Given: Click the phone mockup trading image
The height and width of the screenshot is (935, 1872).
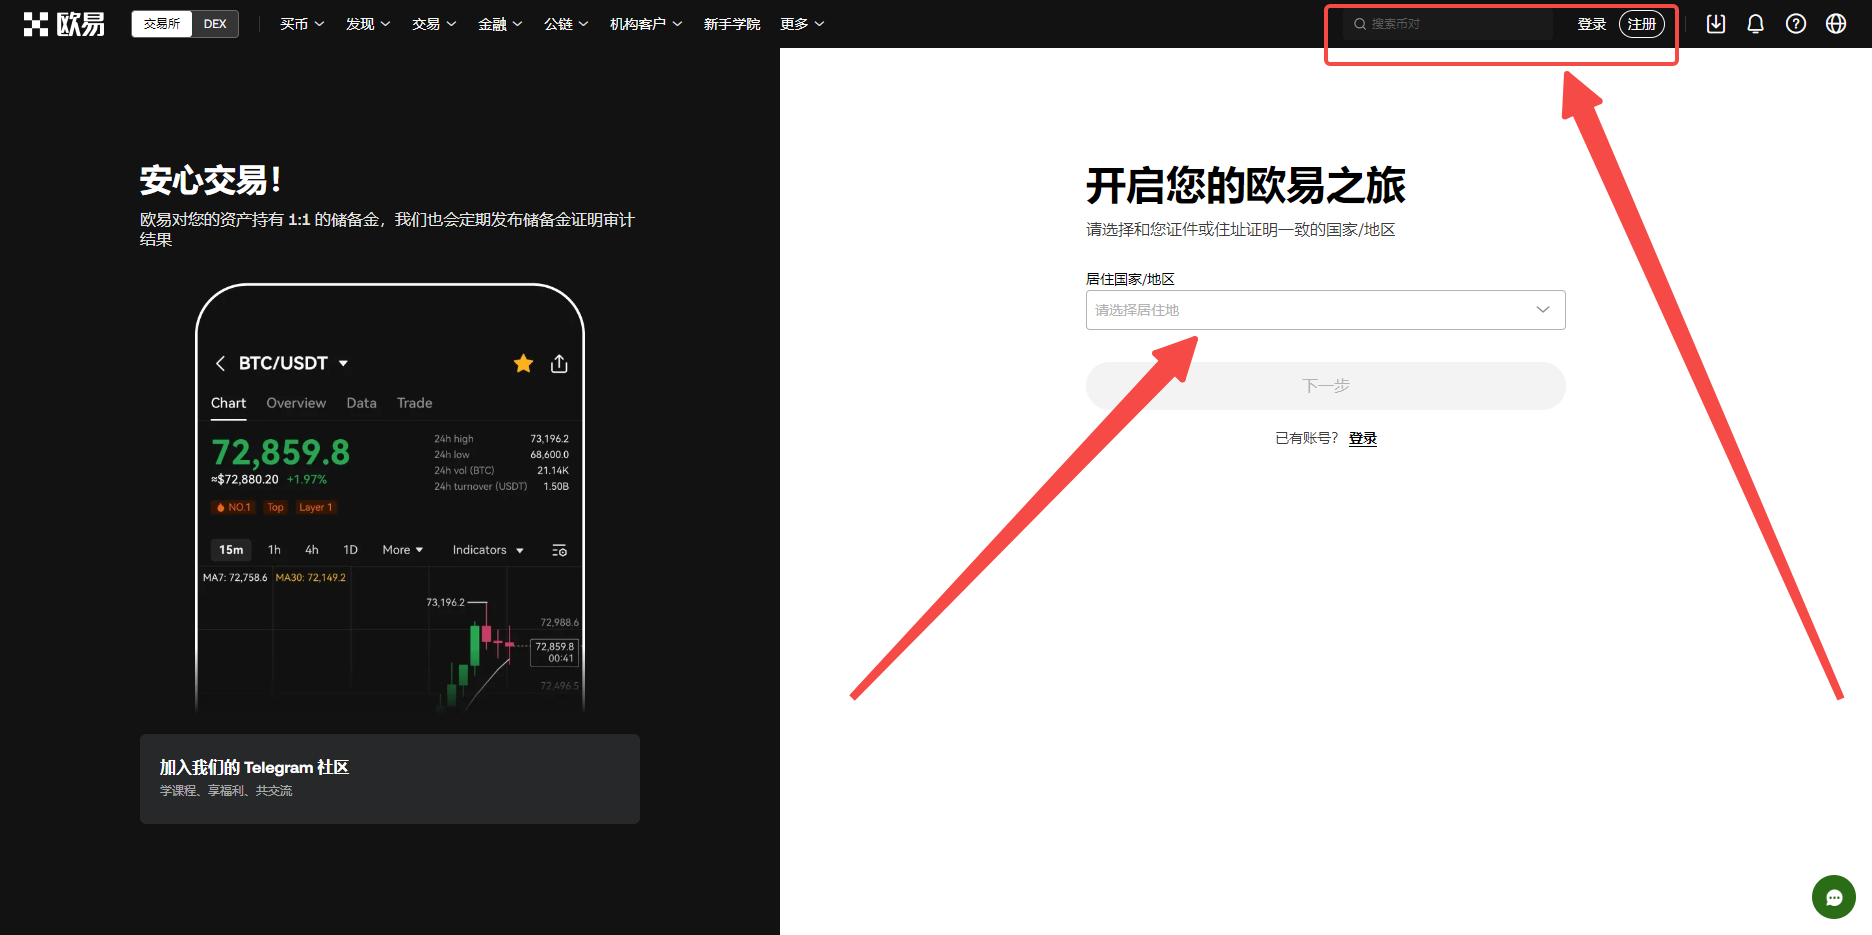Looking at the screenshot, I should pos(390,498).
